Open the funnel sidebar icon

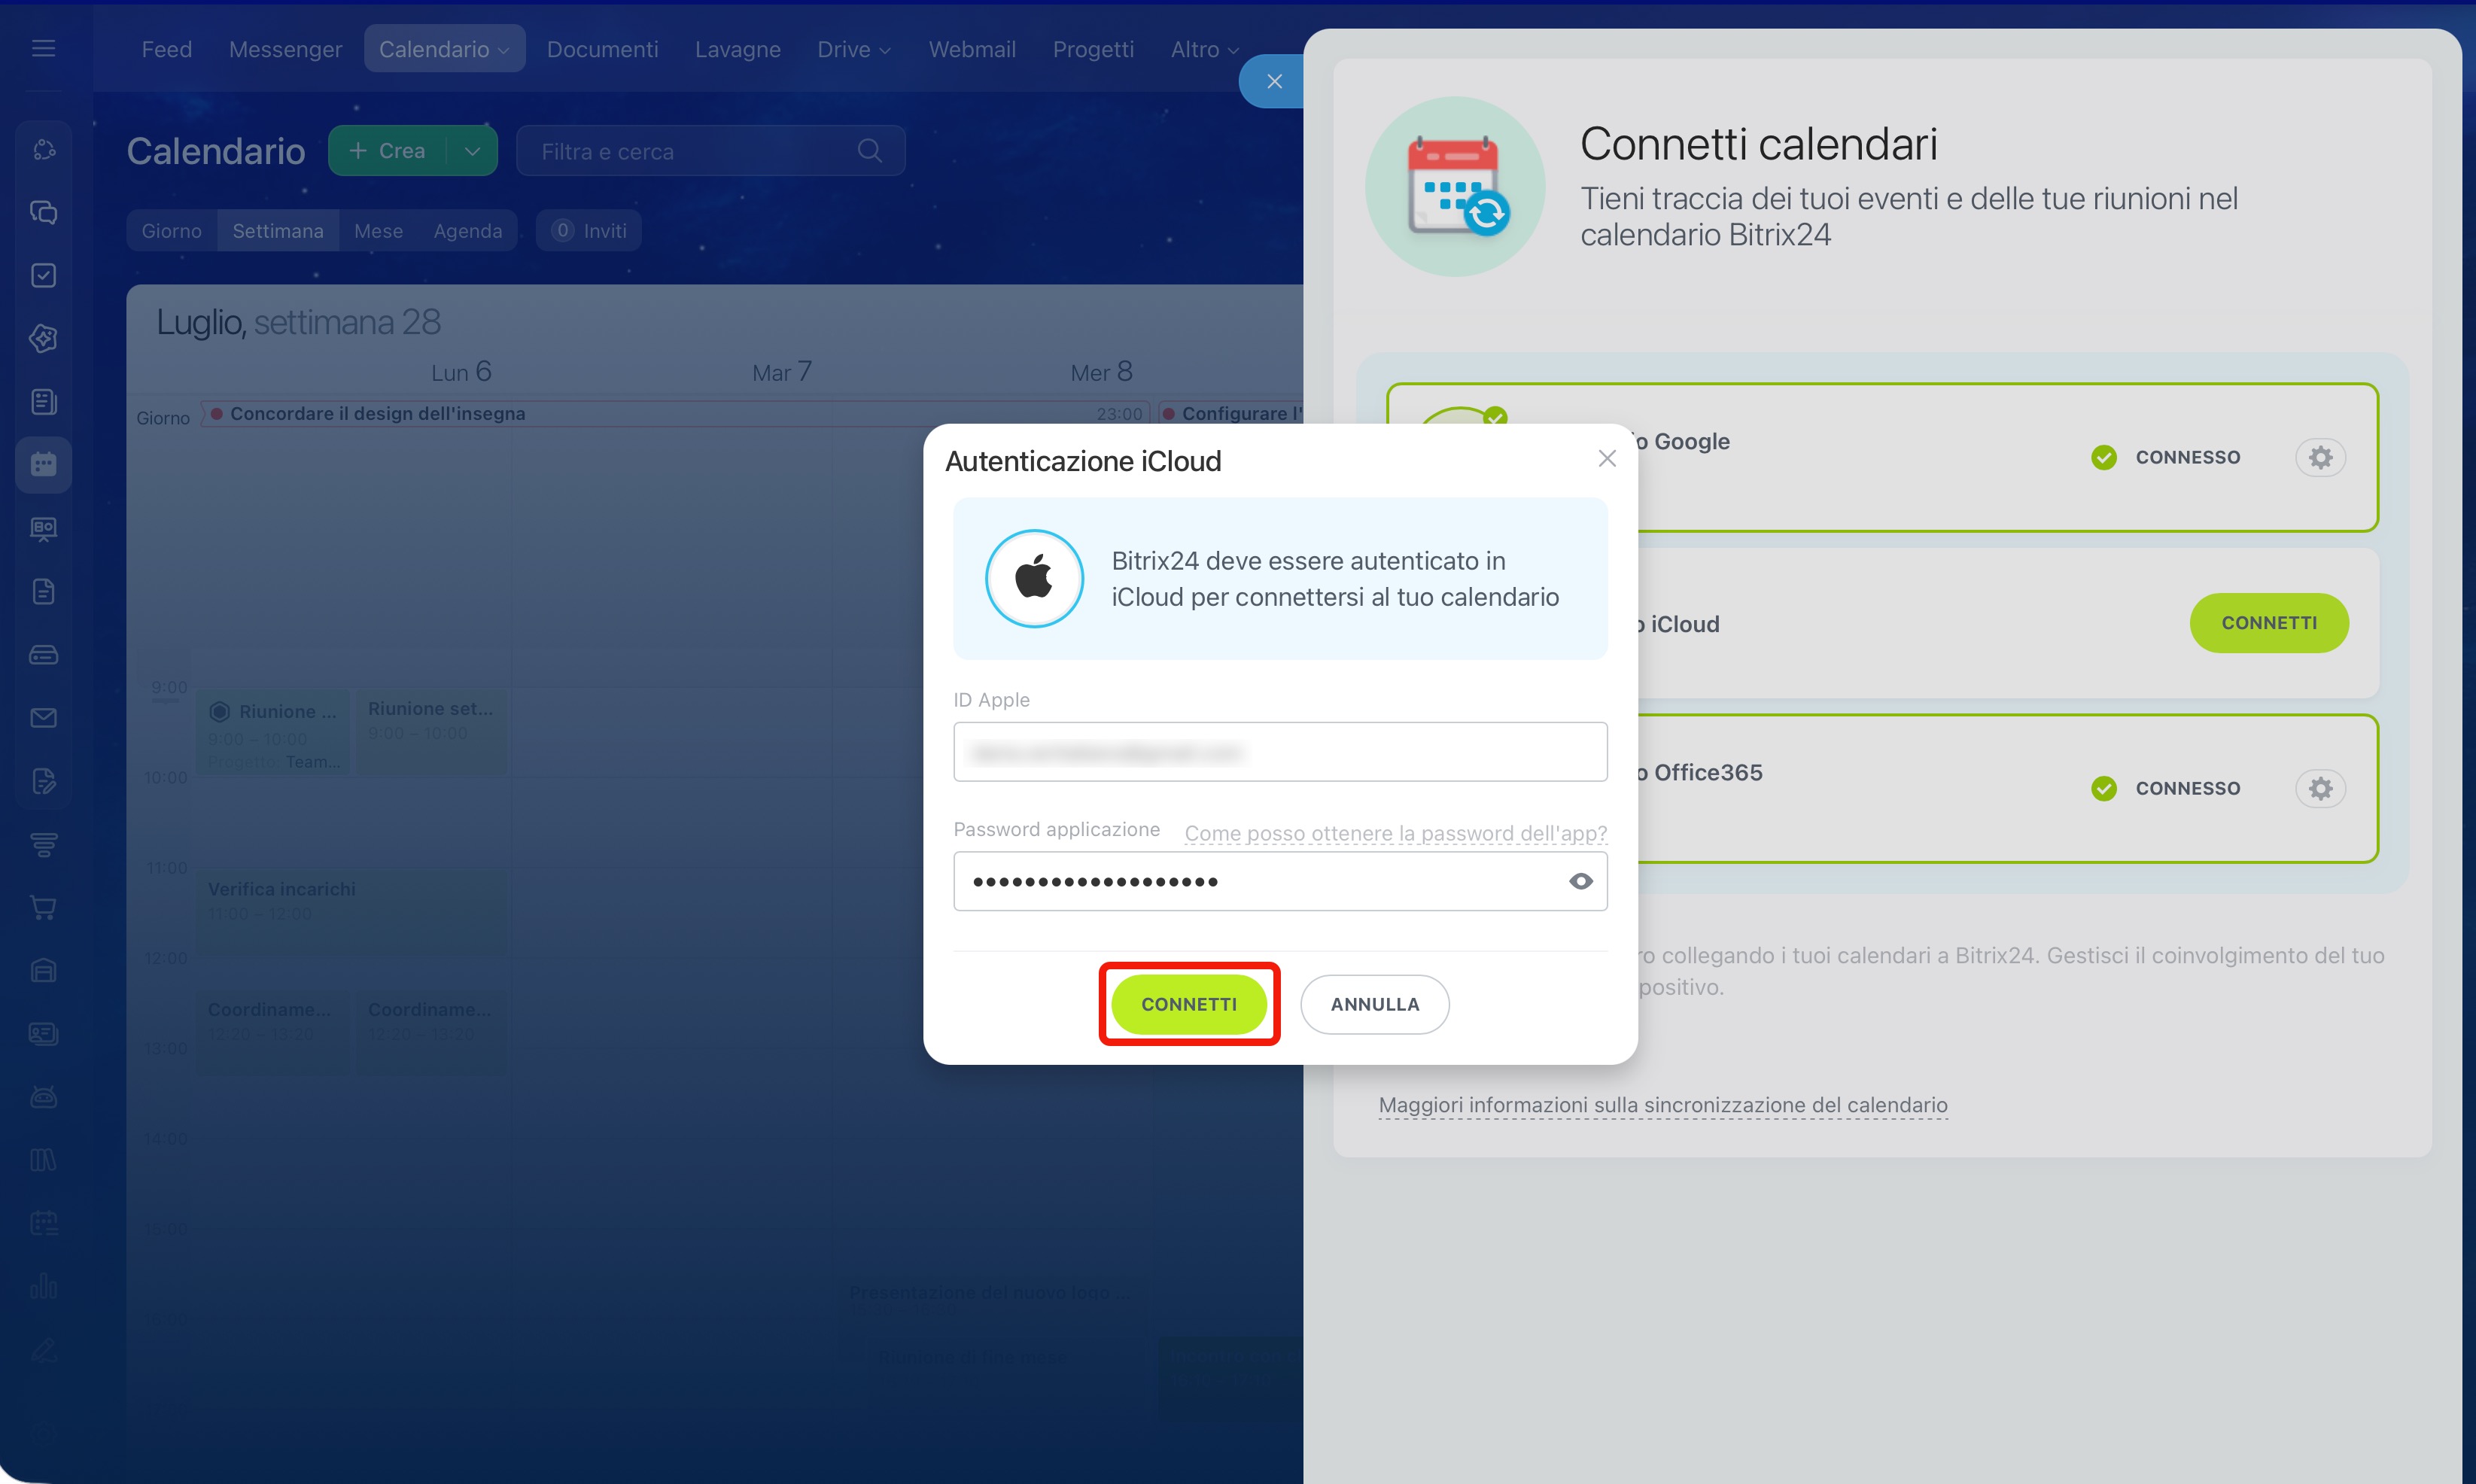[43, 844]
